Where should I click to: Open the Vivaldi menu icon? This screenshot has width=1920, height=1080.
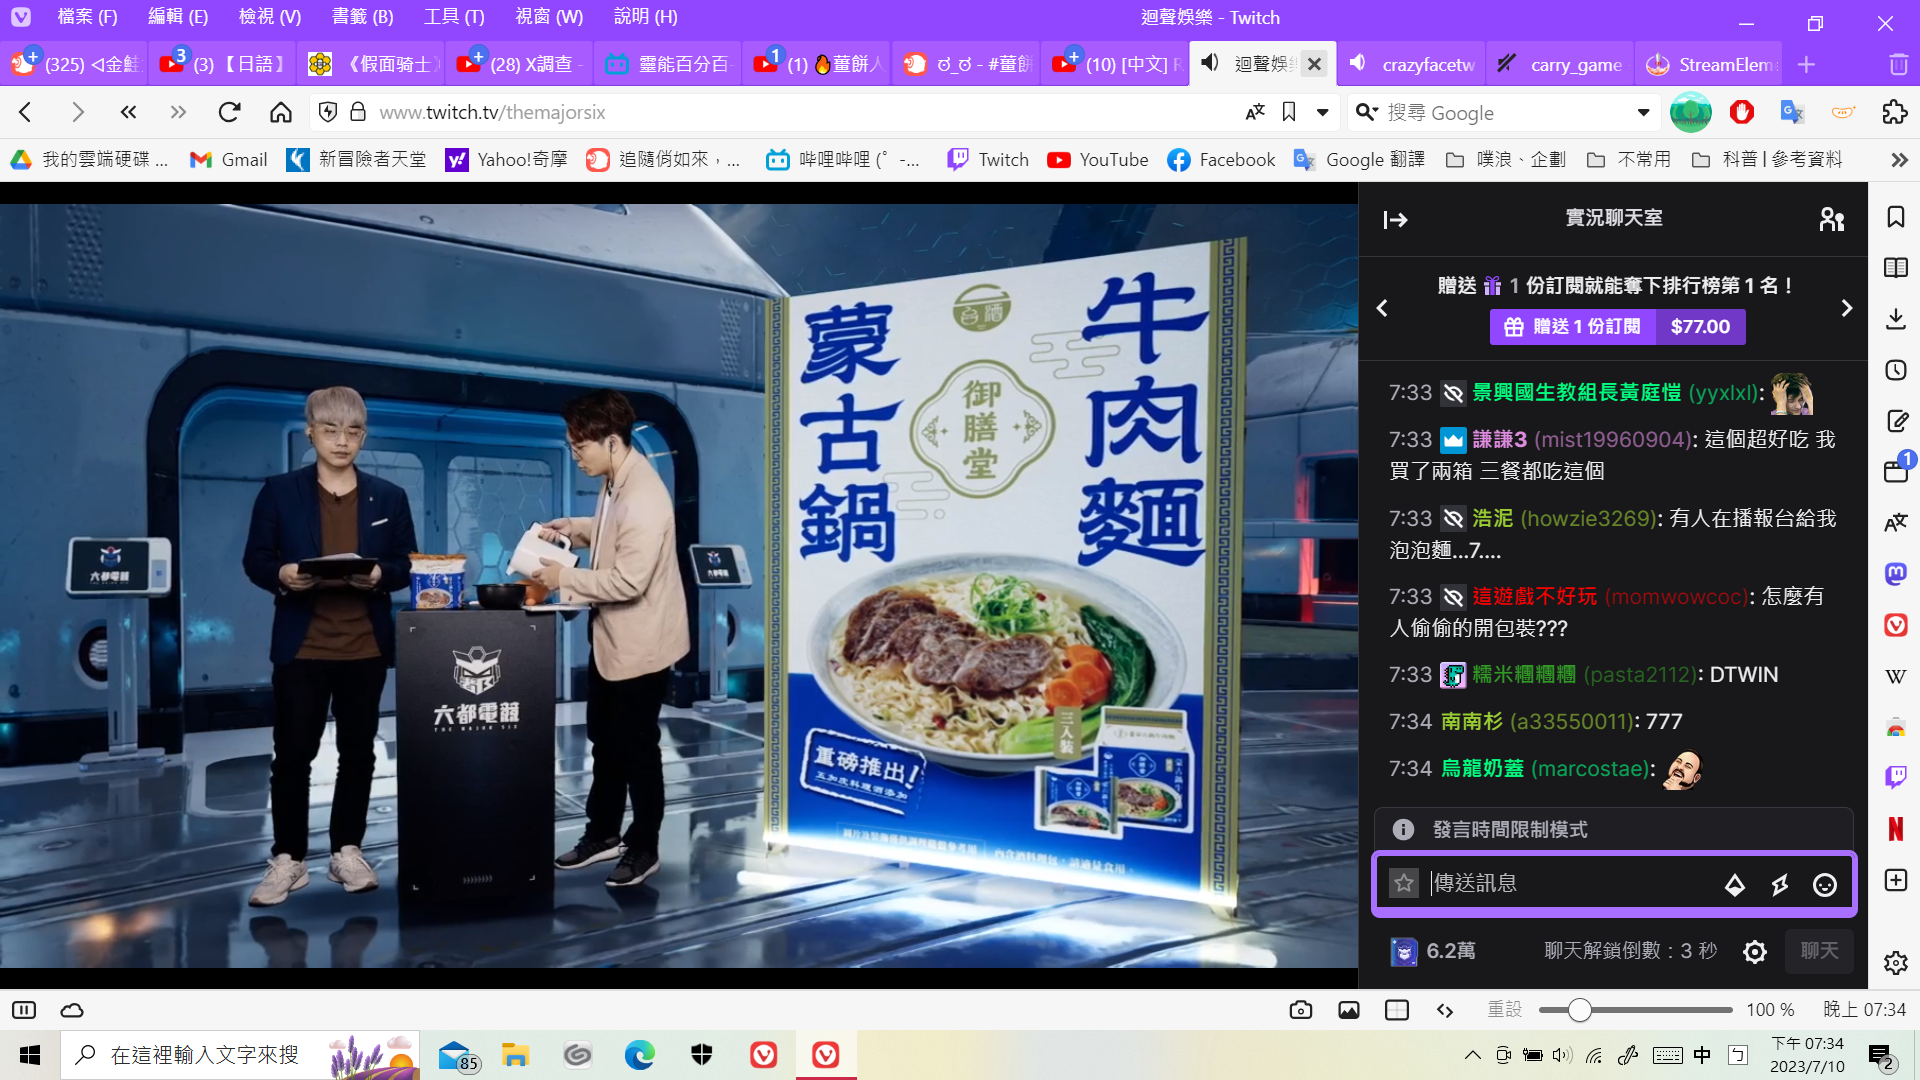[21, 17]
